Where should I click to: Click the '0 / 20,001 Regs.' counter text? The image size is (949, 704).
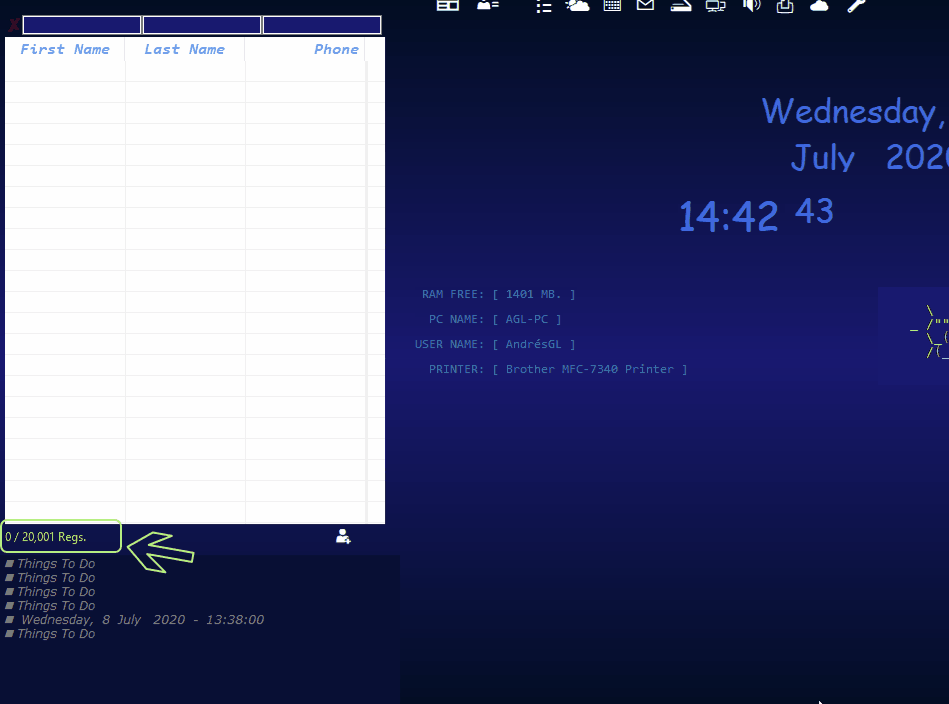pos(46,537)
